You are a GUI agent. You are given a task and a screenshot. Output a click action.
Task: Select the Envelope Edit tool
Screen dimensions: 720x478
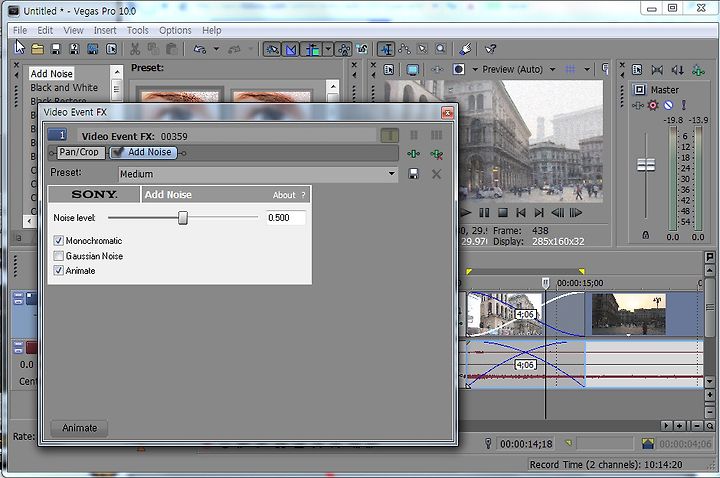click(405, 49)
